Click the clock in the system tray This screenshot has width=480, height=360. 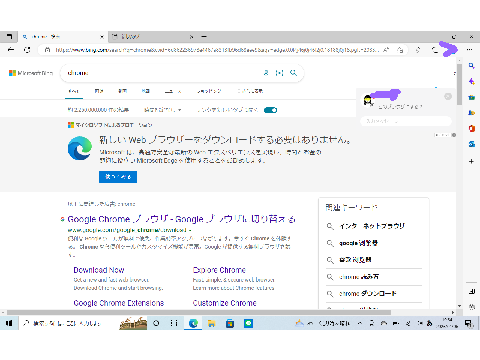click(448, 323)
